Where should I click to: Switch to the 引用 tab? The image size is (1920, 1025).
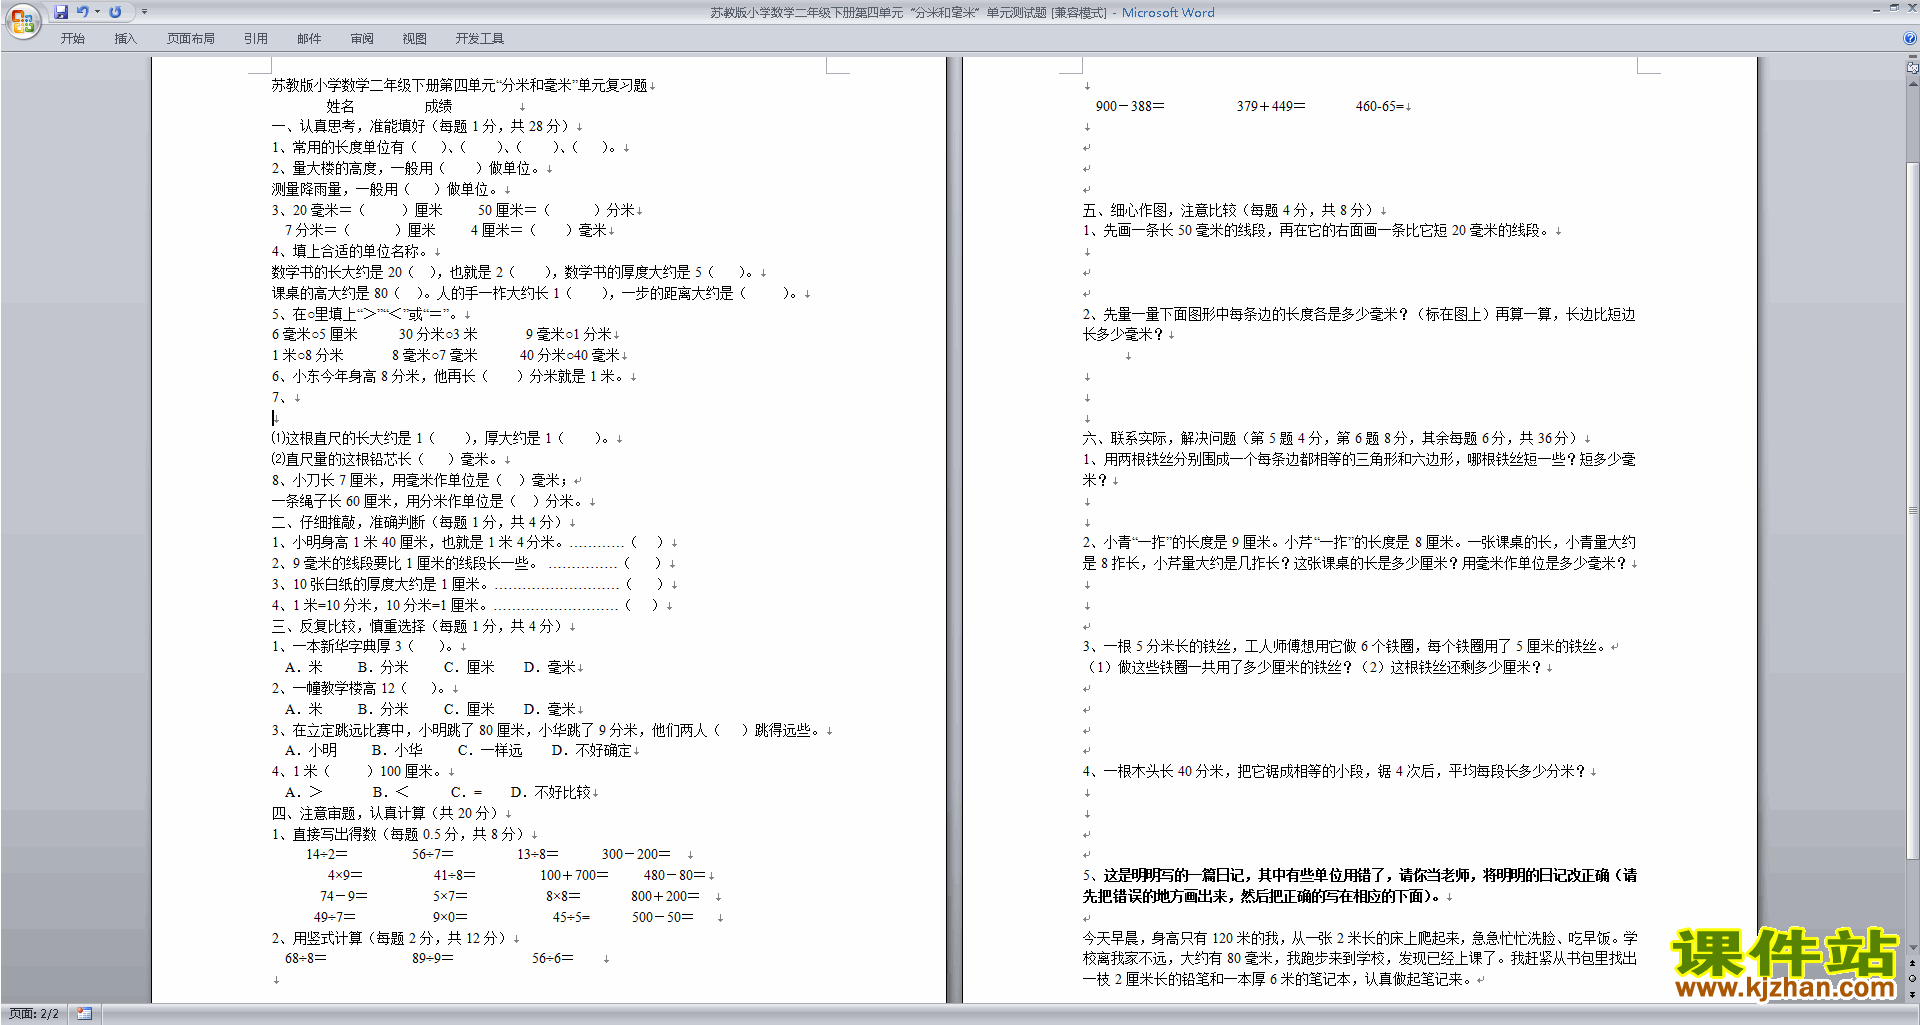[x=255, y=39]
